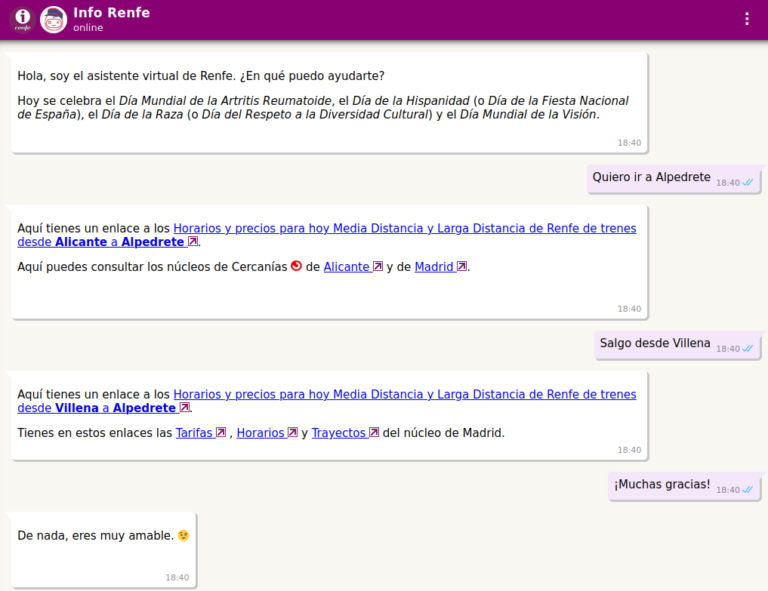Viewport: 768px width, 591px height.
Task: Click the Renfe info logo in header
Action: click(22, 19)
